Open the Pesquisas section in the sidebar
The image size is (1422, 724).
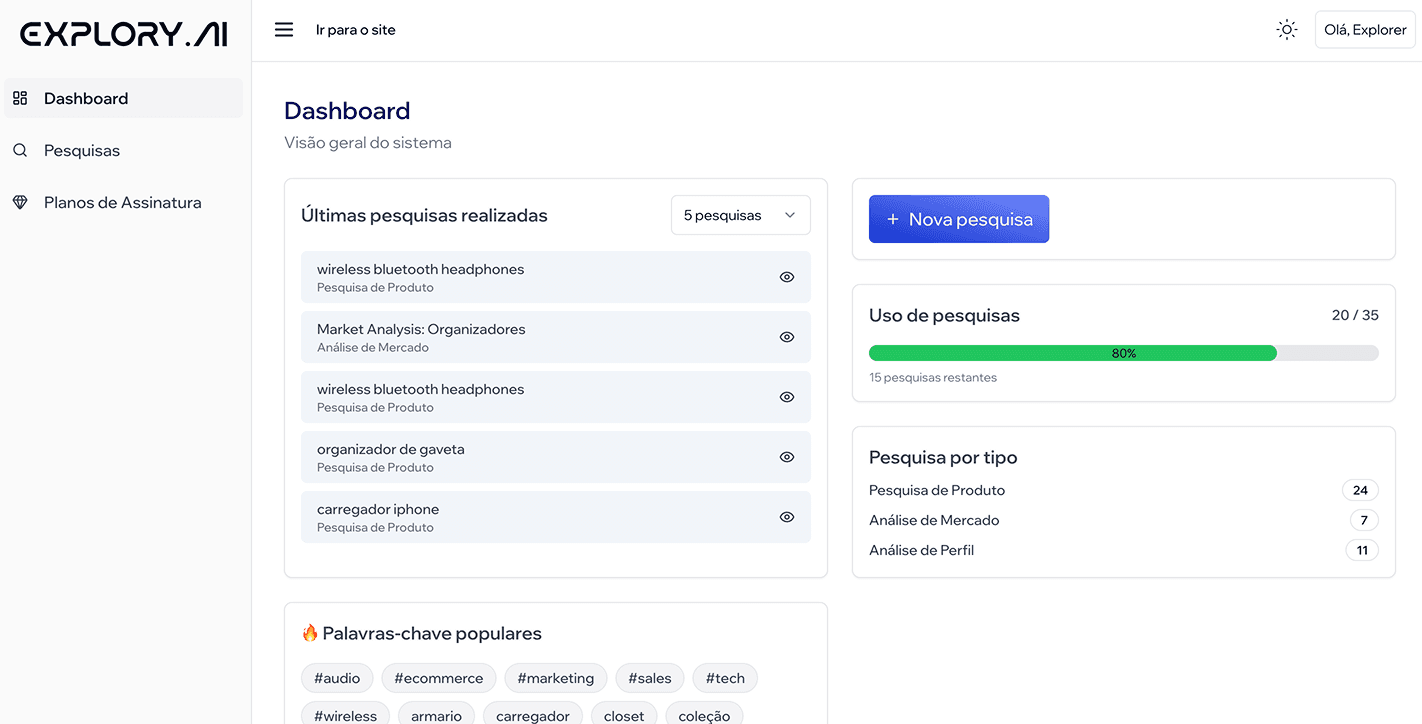pos(82,150)
